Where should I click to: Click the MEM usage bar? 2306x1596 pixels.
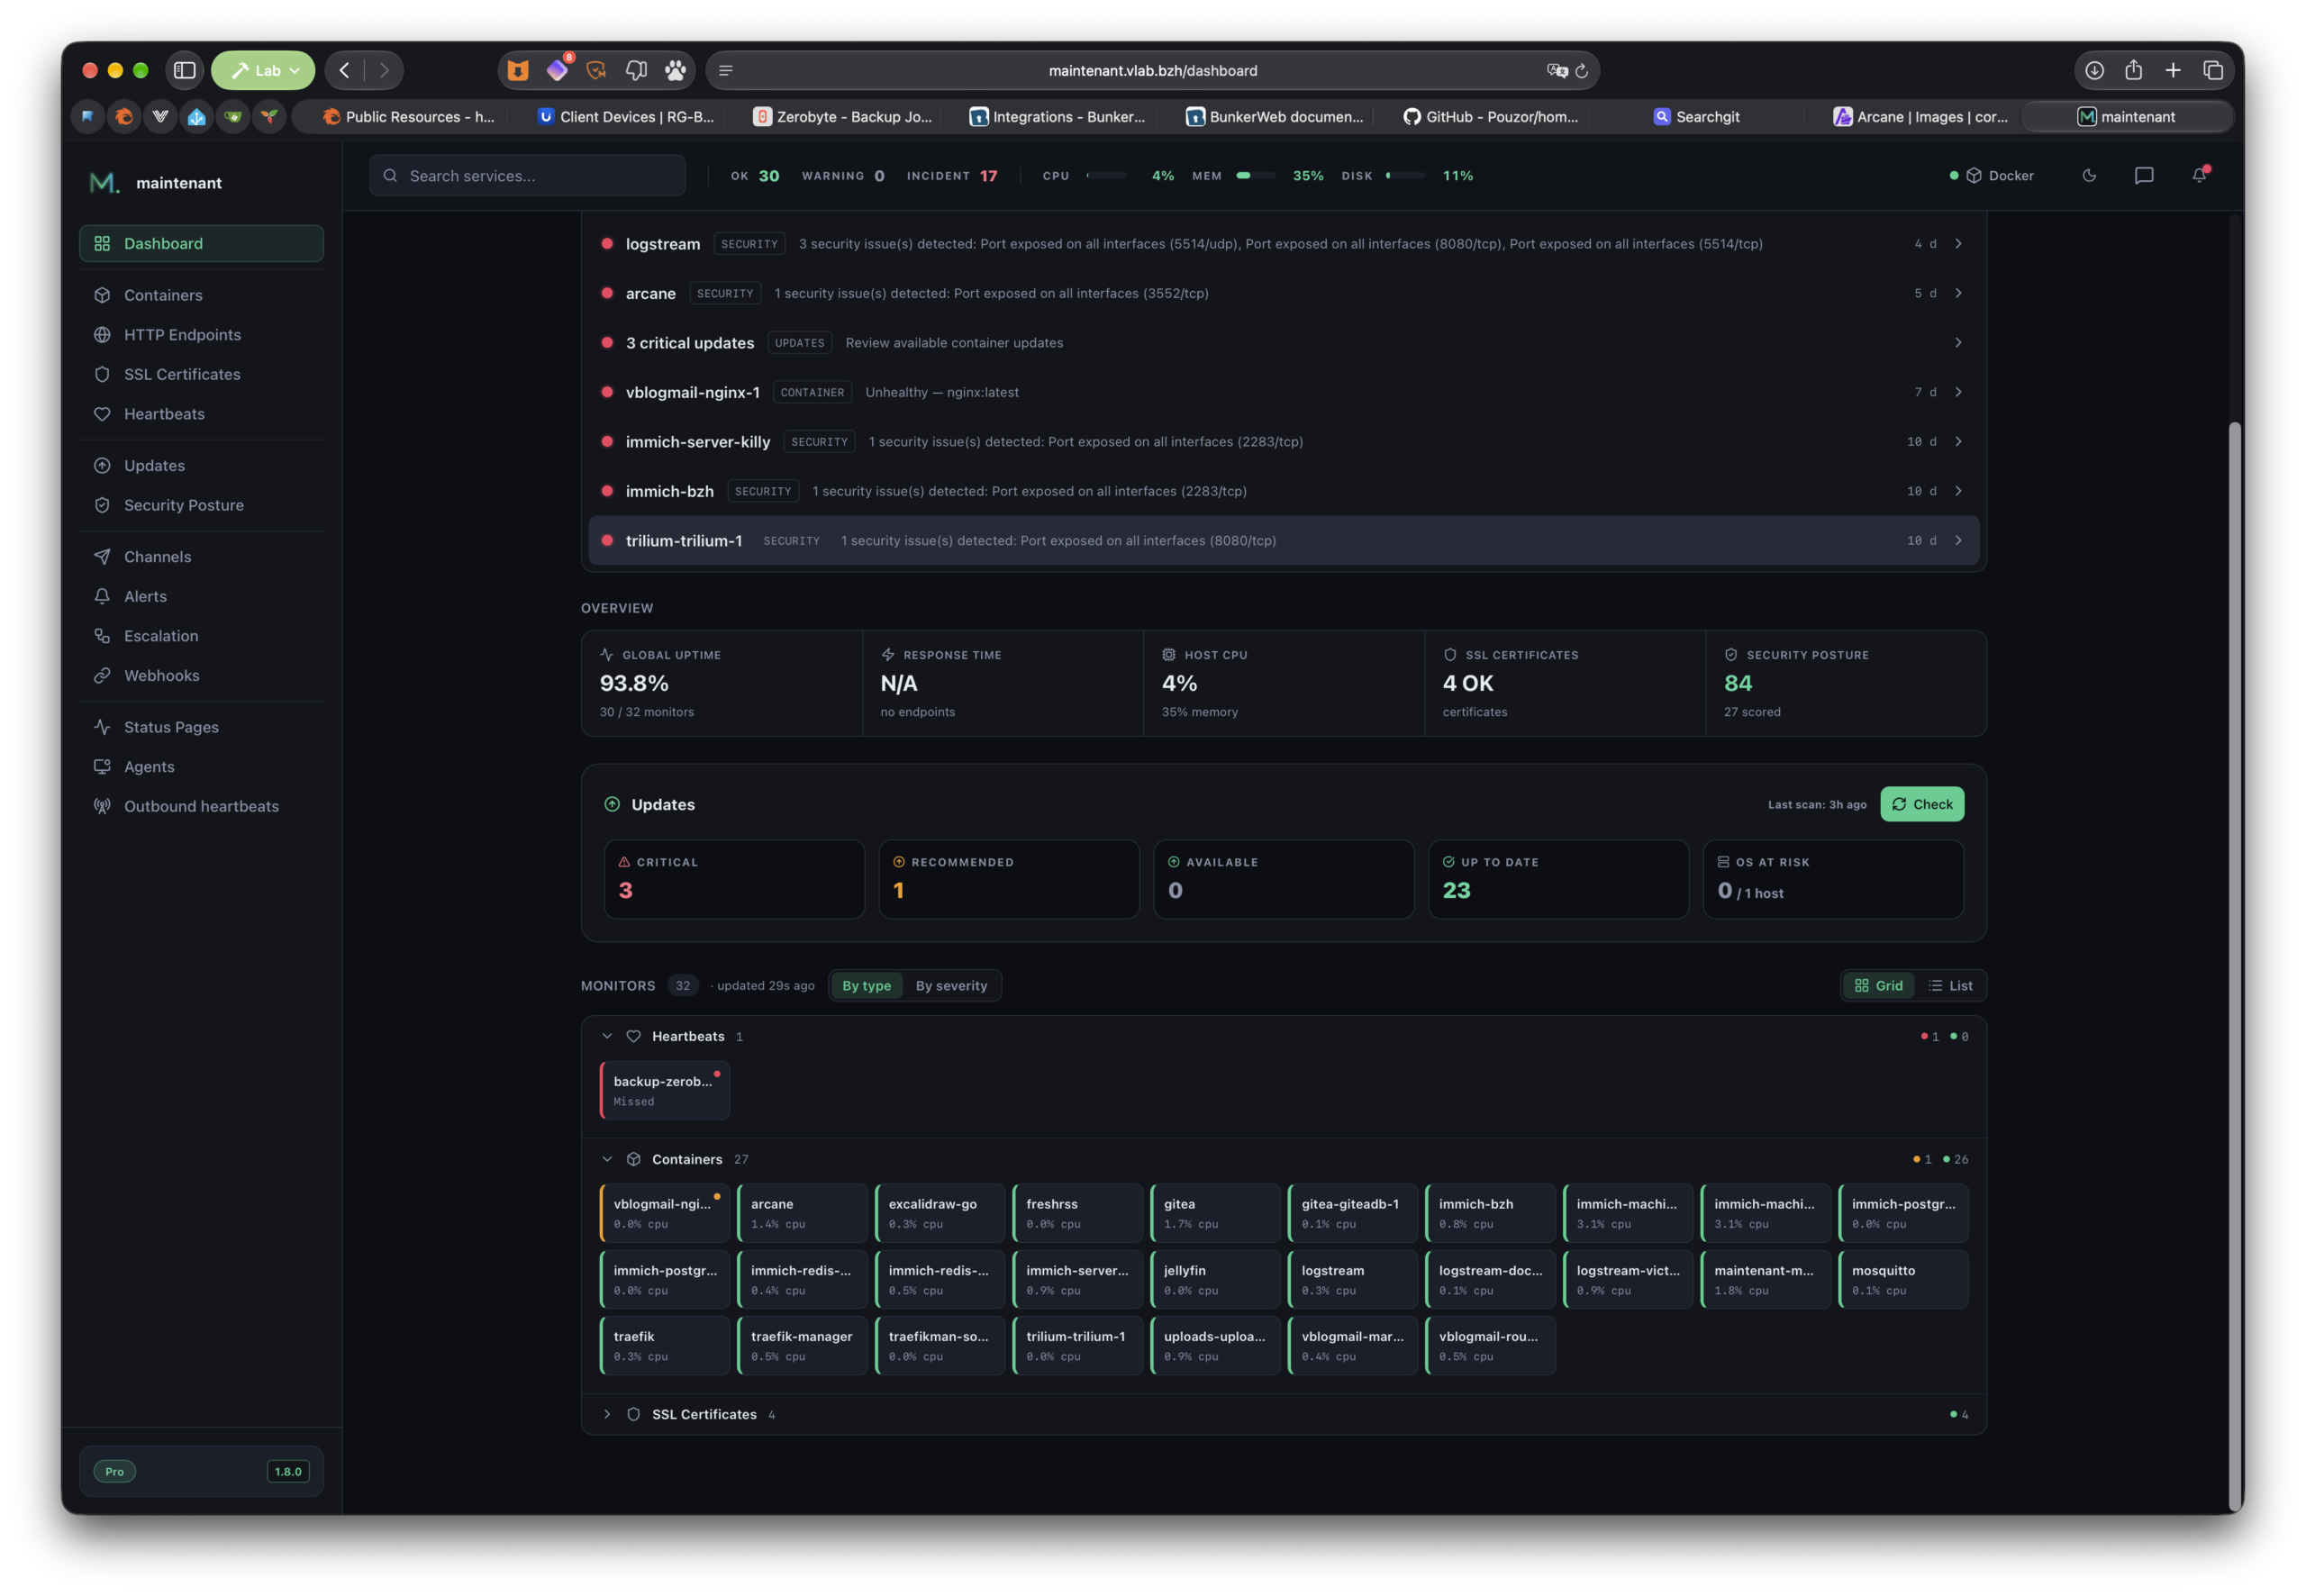(1256, 175)
